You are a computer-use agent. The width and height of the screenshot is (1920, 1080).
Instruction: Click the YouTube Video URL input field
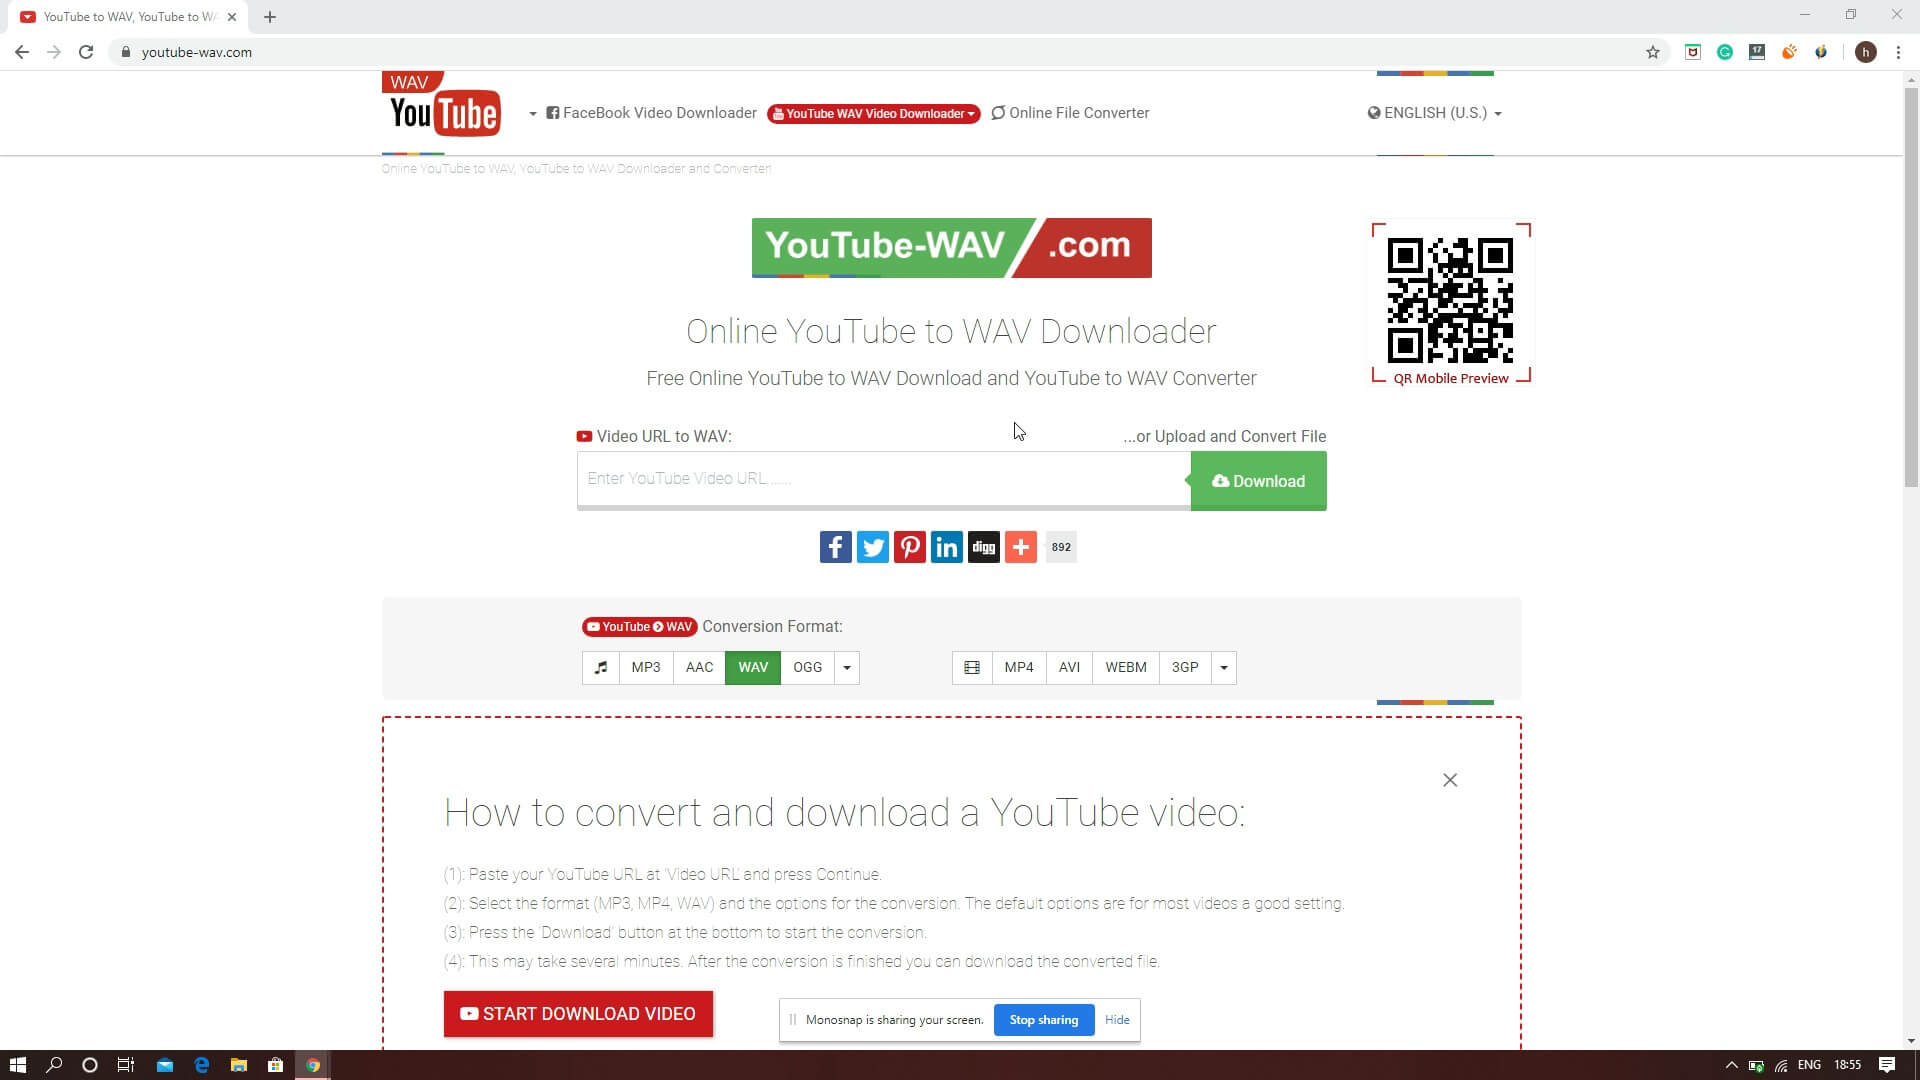point(881,477)
